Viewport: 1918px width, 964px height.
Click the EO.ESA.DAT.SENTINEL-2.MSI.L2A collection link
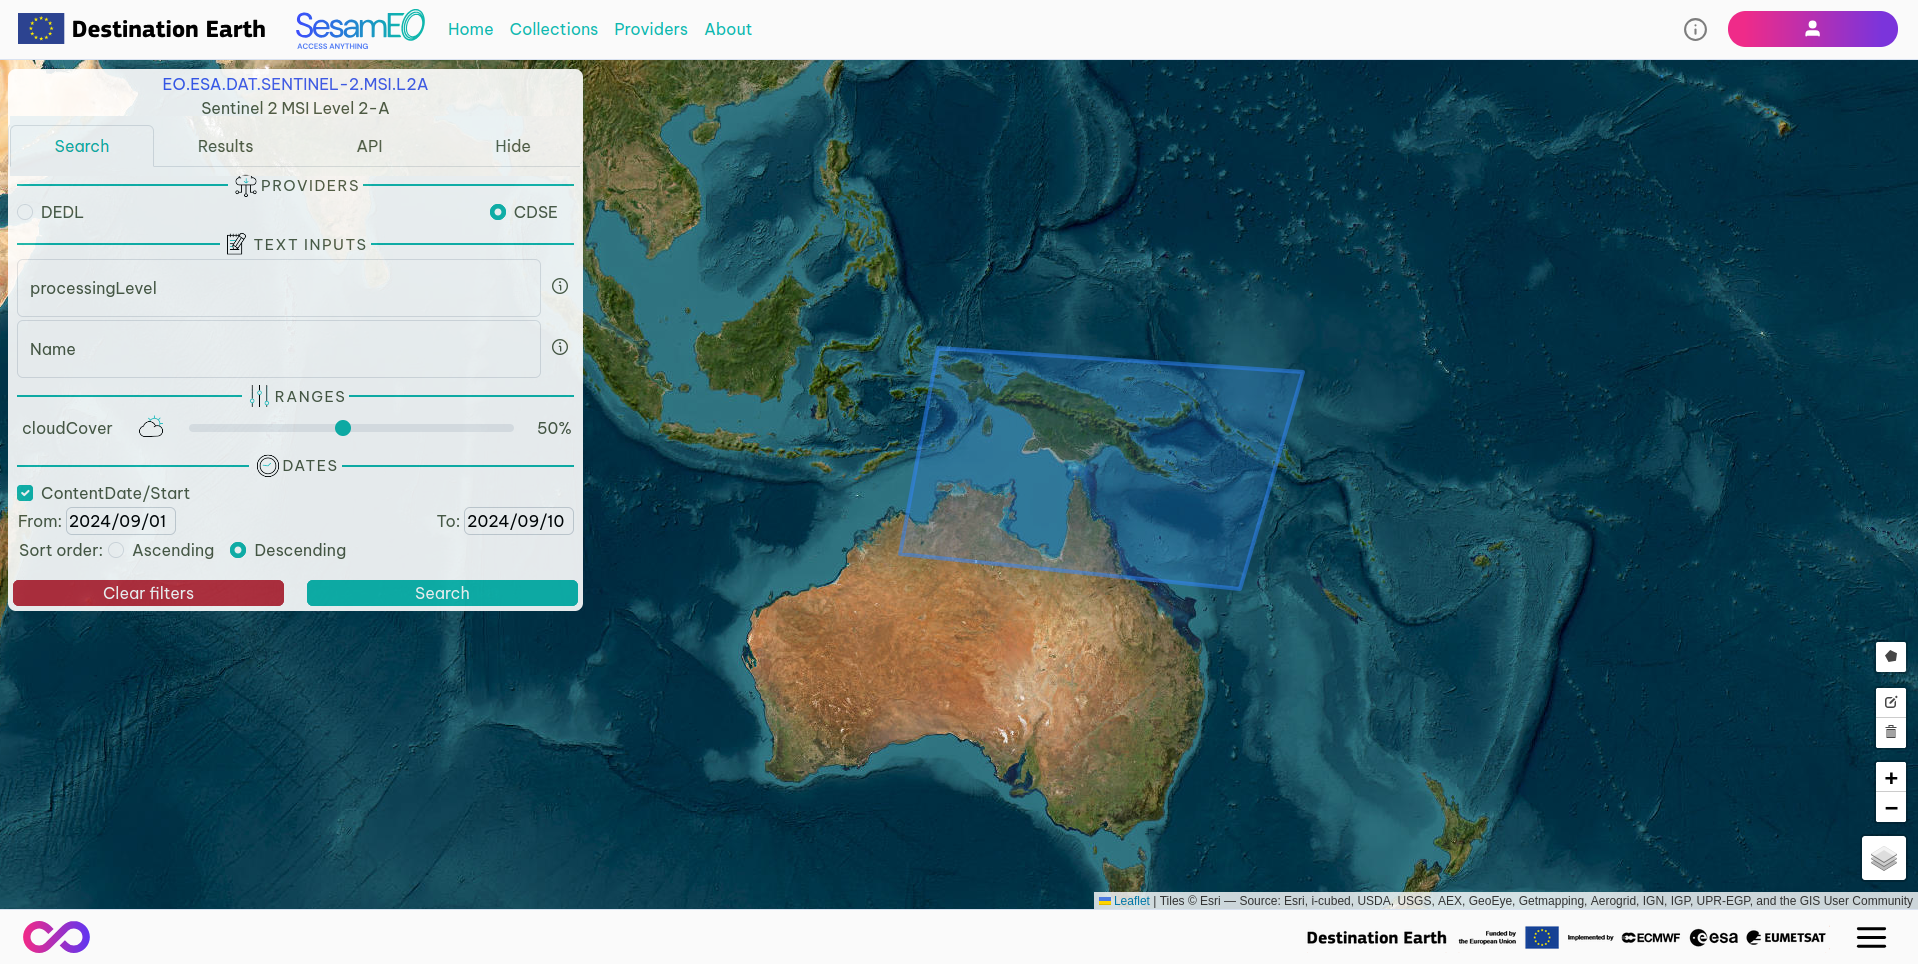click(x=295, y=84)
